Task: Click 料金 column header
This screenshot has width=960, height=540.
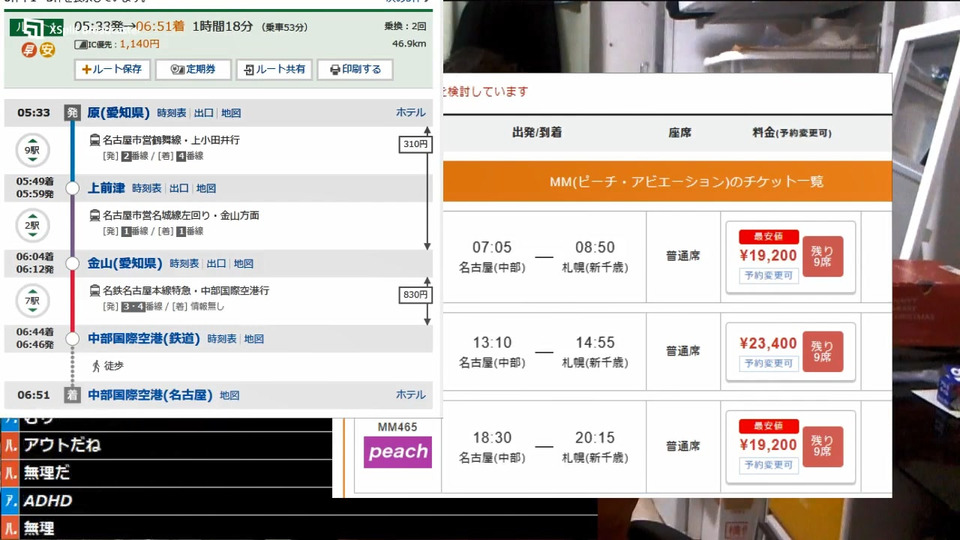Action: [x=792, y=132]
